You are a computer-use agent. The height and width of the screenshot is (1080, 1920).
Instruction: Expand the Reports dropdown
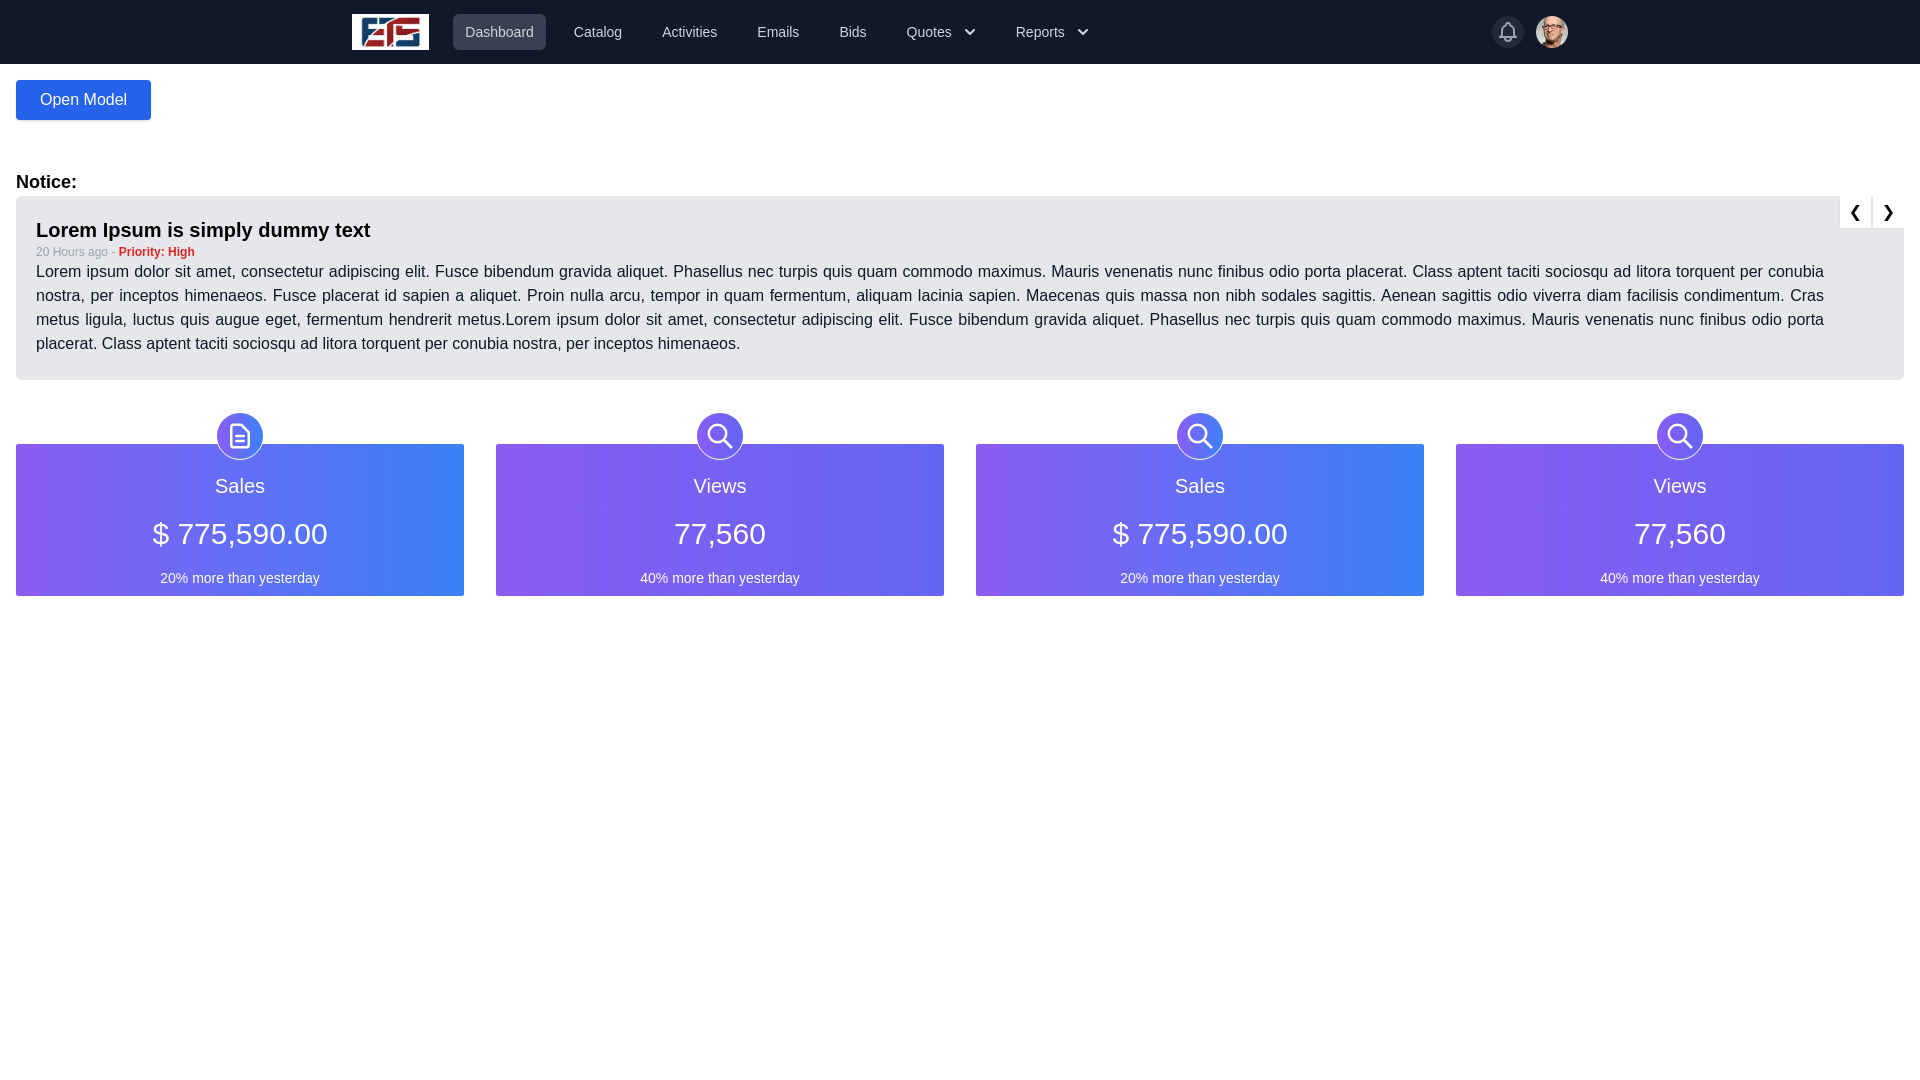[x=1052, y=32]
